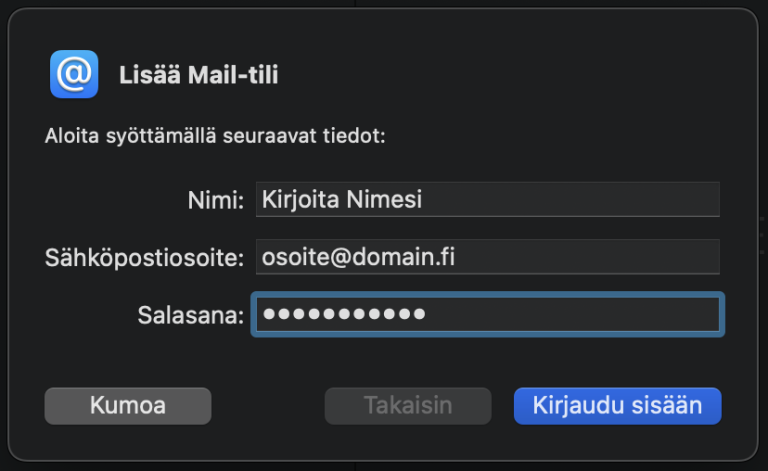Viewport: 768px width, 471px height.
Task: Click the Salasana field label
Action: [x=191, y=315]
